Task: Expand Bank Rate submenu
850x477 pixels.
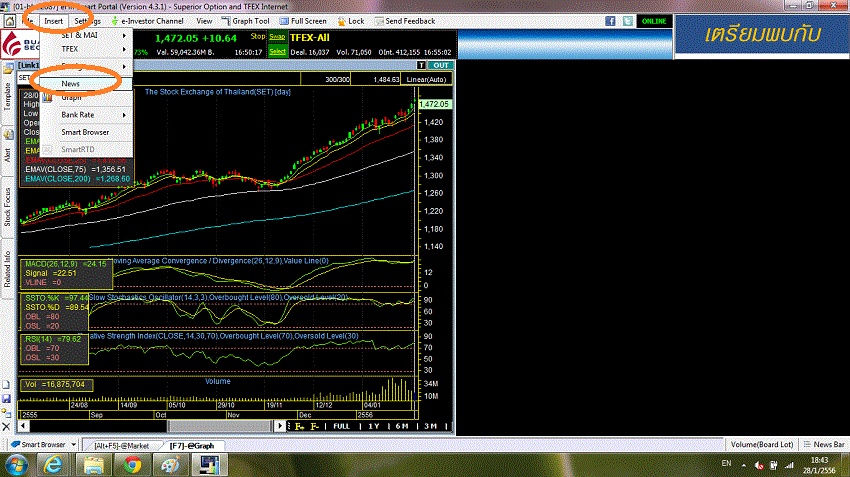Action: tap(86, 115)
